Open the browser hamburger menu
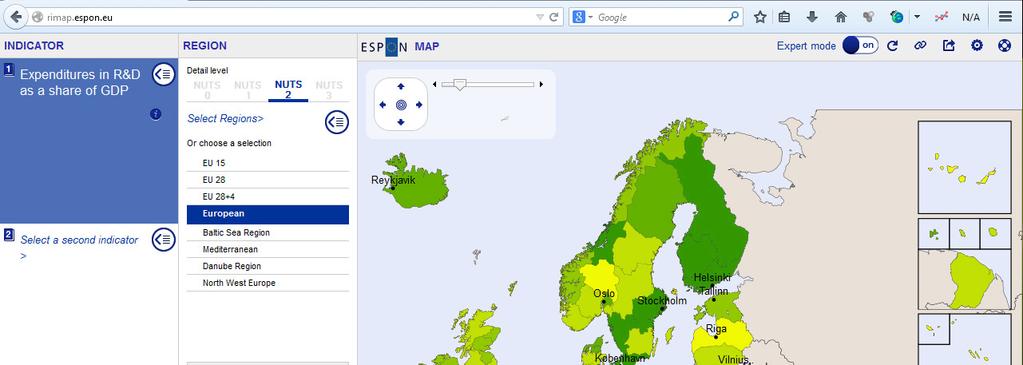The image size is (1023, 365). (x=1005, y=18)
